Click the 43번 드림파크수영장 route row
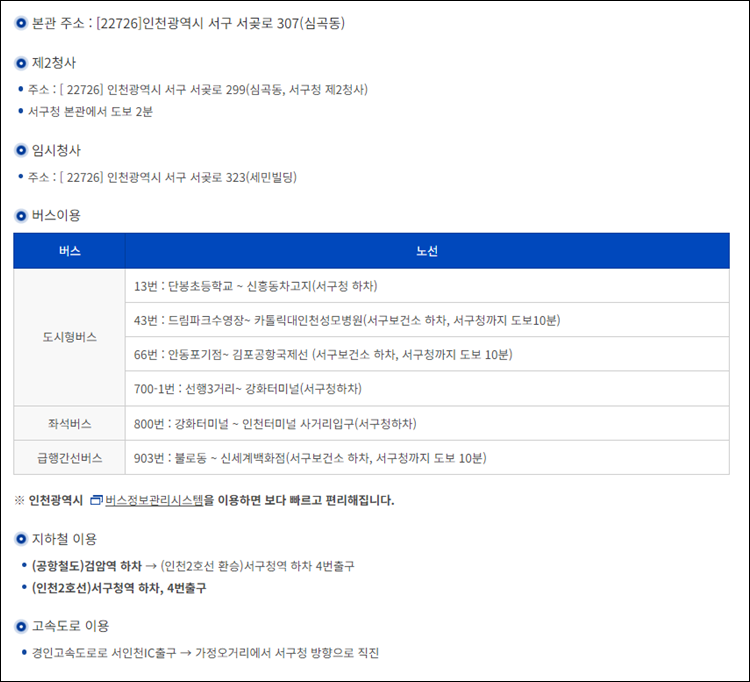 click(x=427, y=320)
